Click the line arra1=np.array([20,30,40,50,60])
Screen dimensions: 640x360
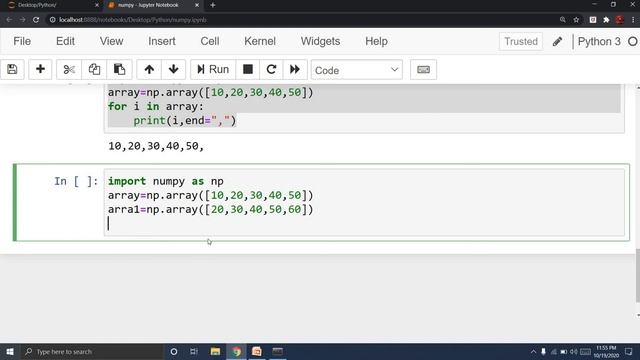211,209
